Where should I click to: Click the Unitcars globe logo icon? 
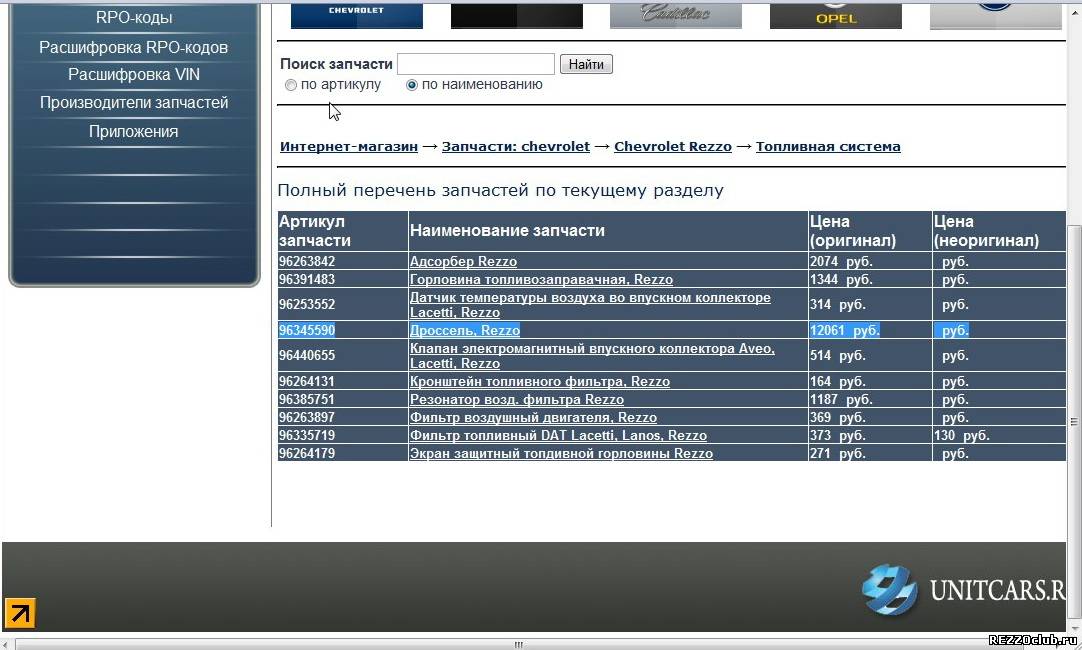[x=890, y=589]
